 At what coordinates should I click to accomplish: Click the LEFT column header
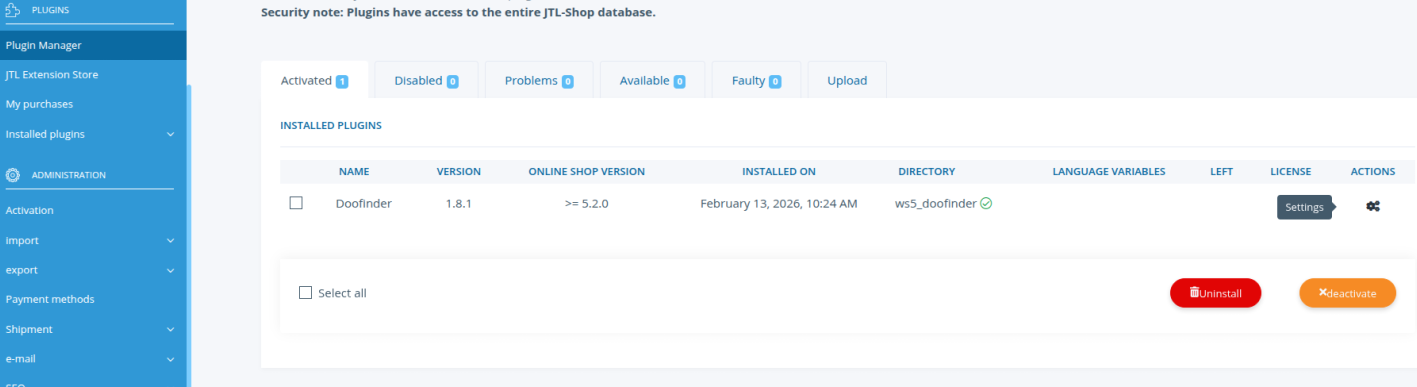tap(1221, 172)
